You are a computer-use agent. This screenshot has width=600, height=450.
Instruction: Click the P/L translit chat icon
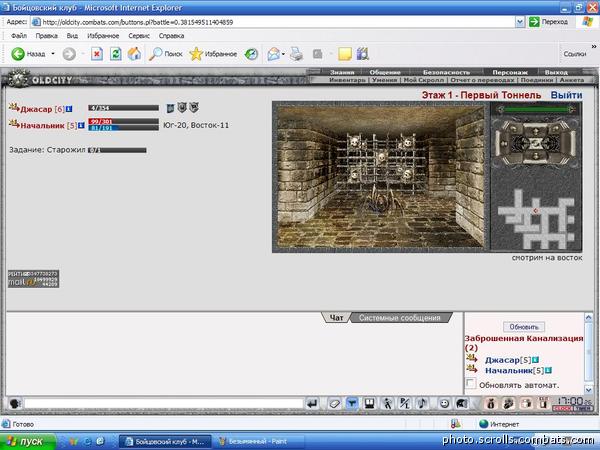click(405, 403)
